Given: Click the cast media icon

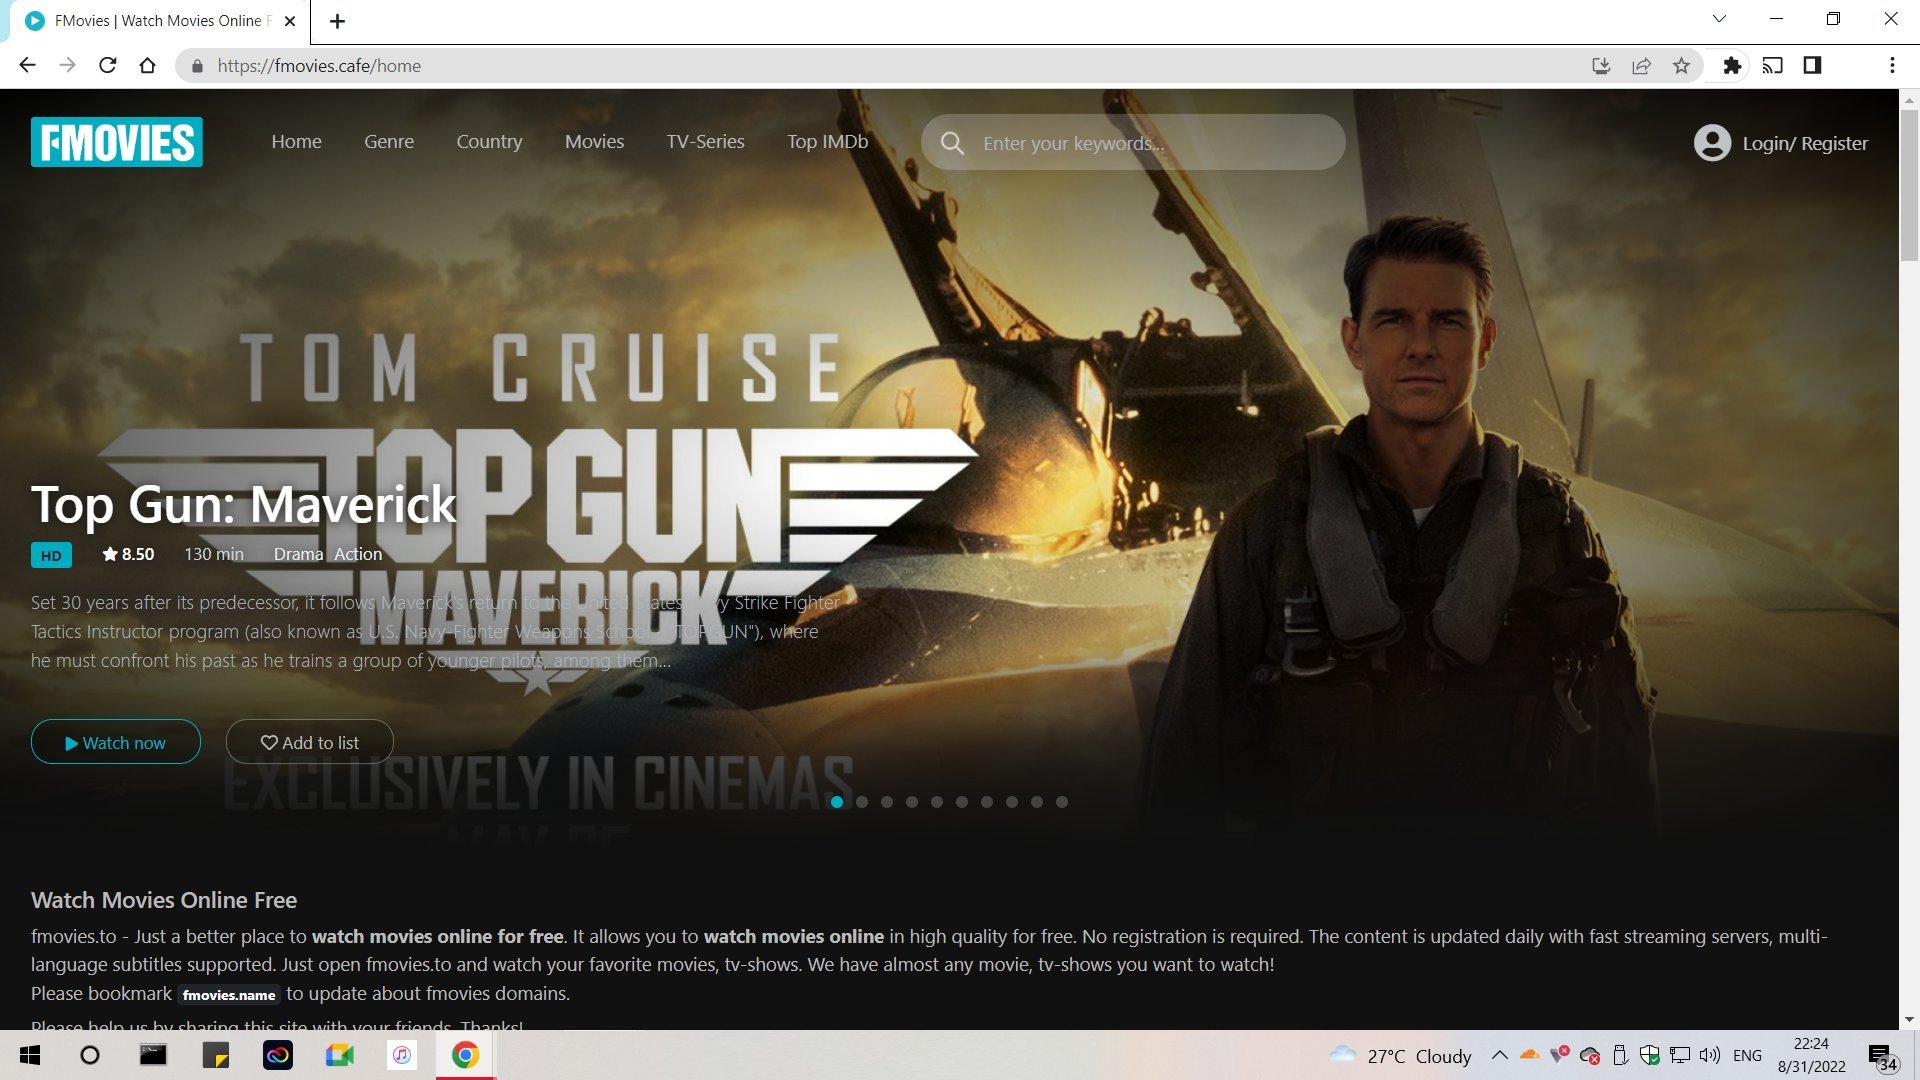Looking at the screenshot, I should click(x=1772, y=66).
